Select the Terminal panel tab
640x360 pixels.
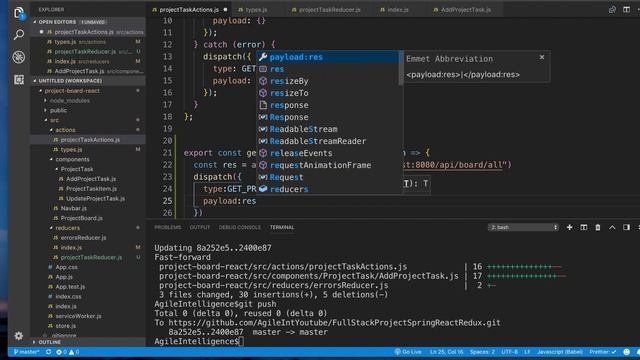[x=282, y=227]
